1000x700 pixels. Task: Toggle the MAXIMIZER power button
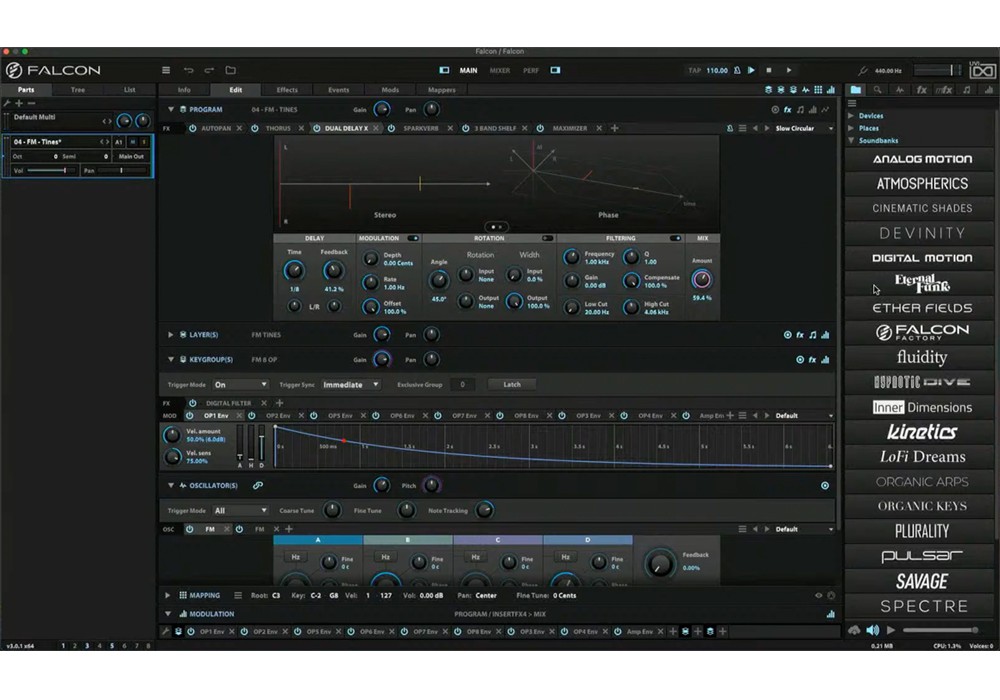[540, 128]
